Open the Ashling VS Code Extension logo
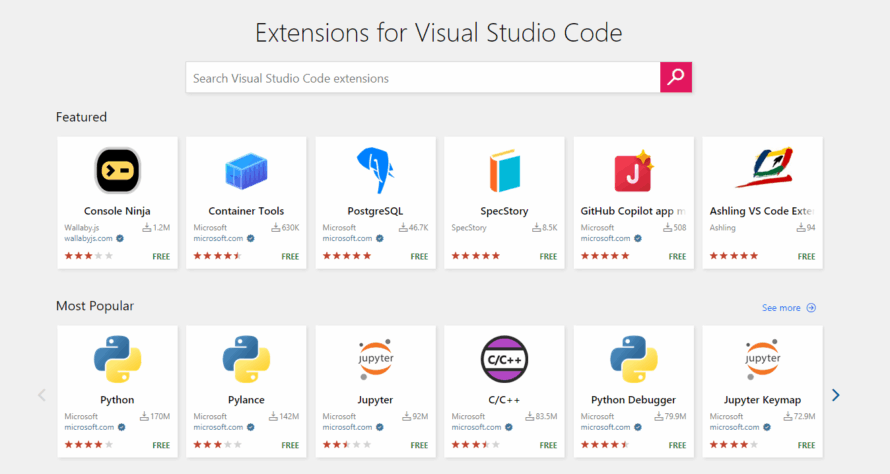This screenshot has height=474, width=890. pos(762,168)
